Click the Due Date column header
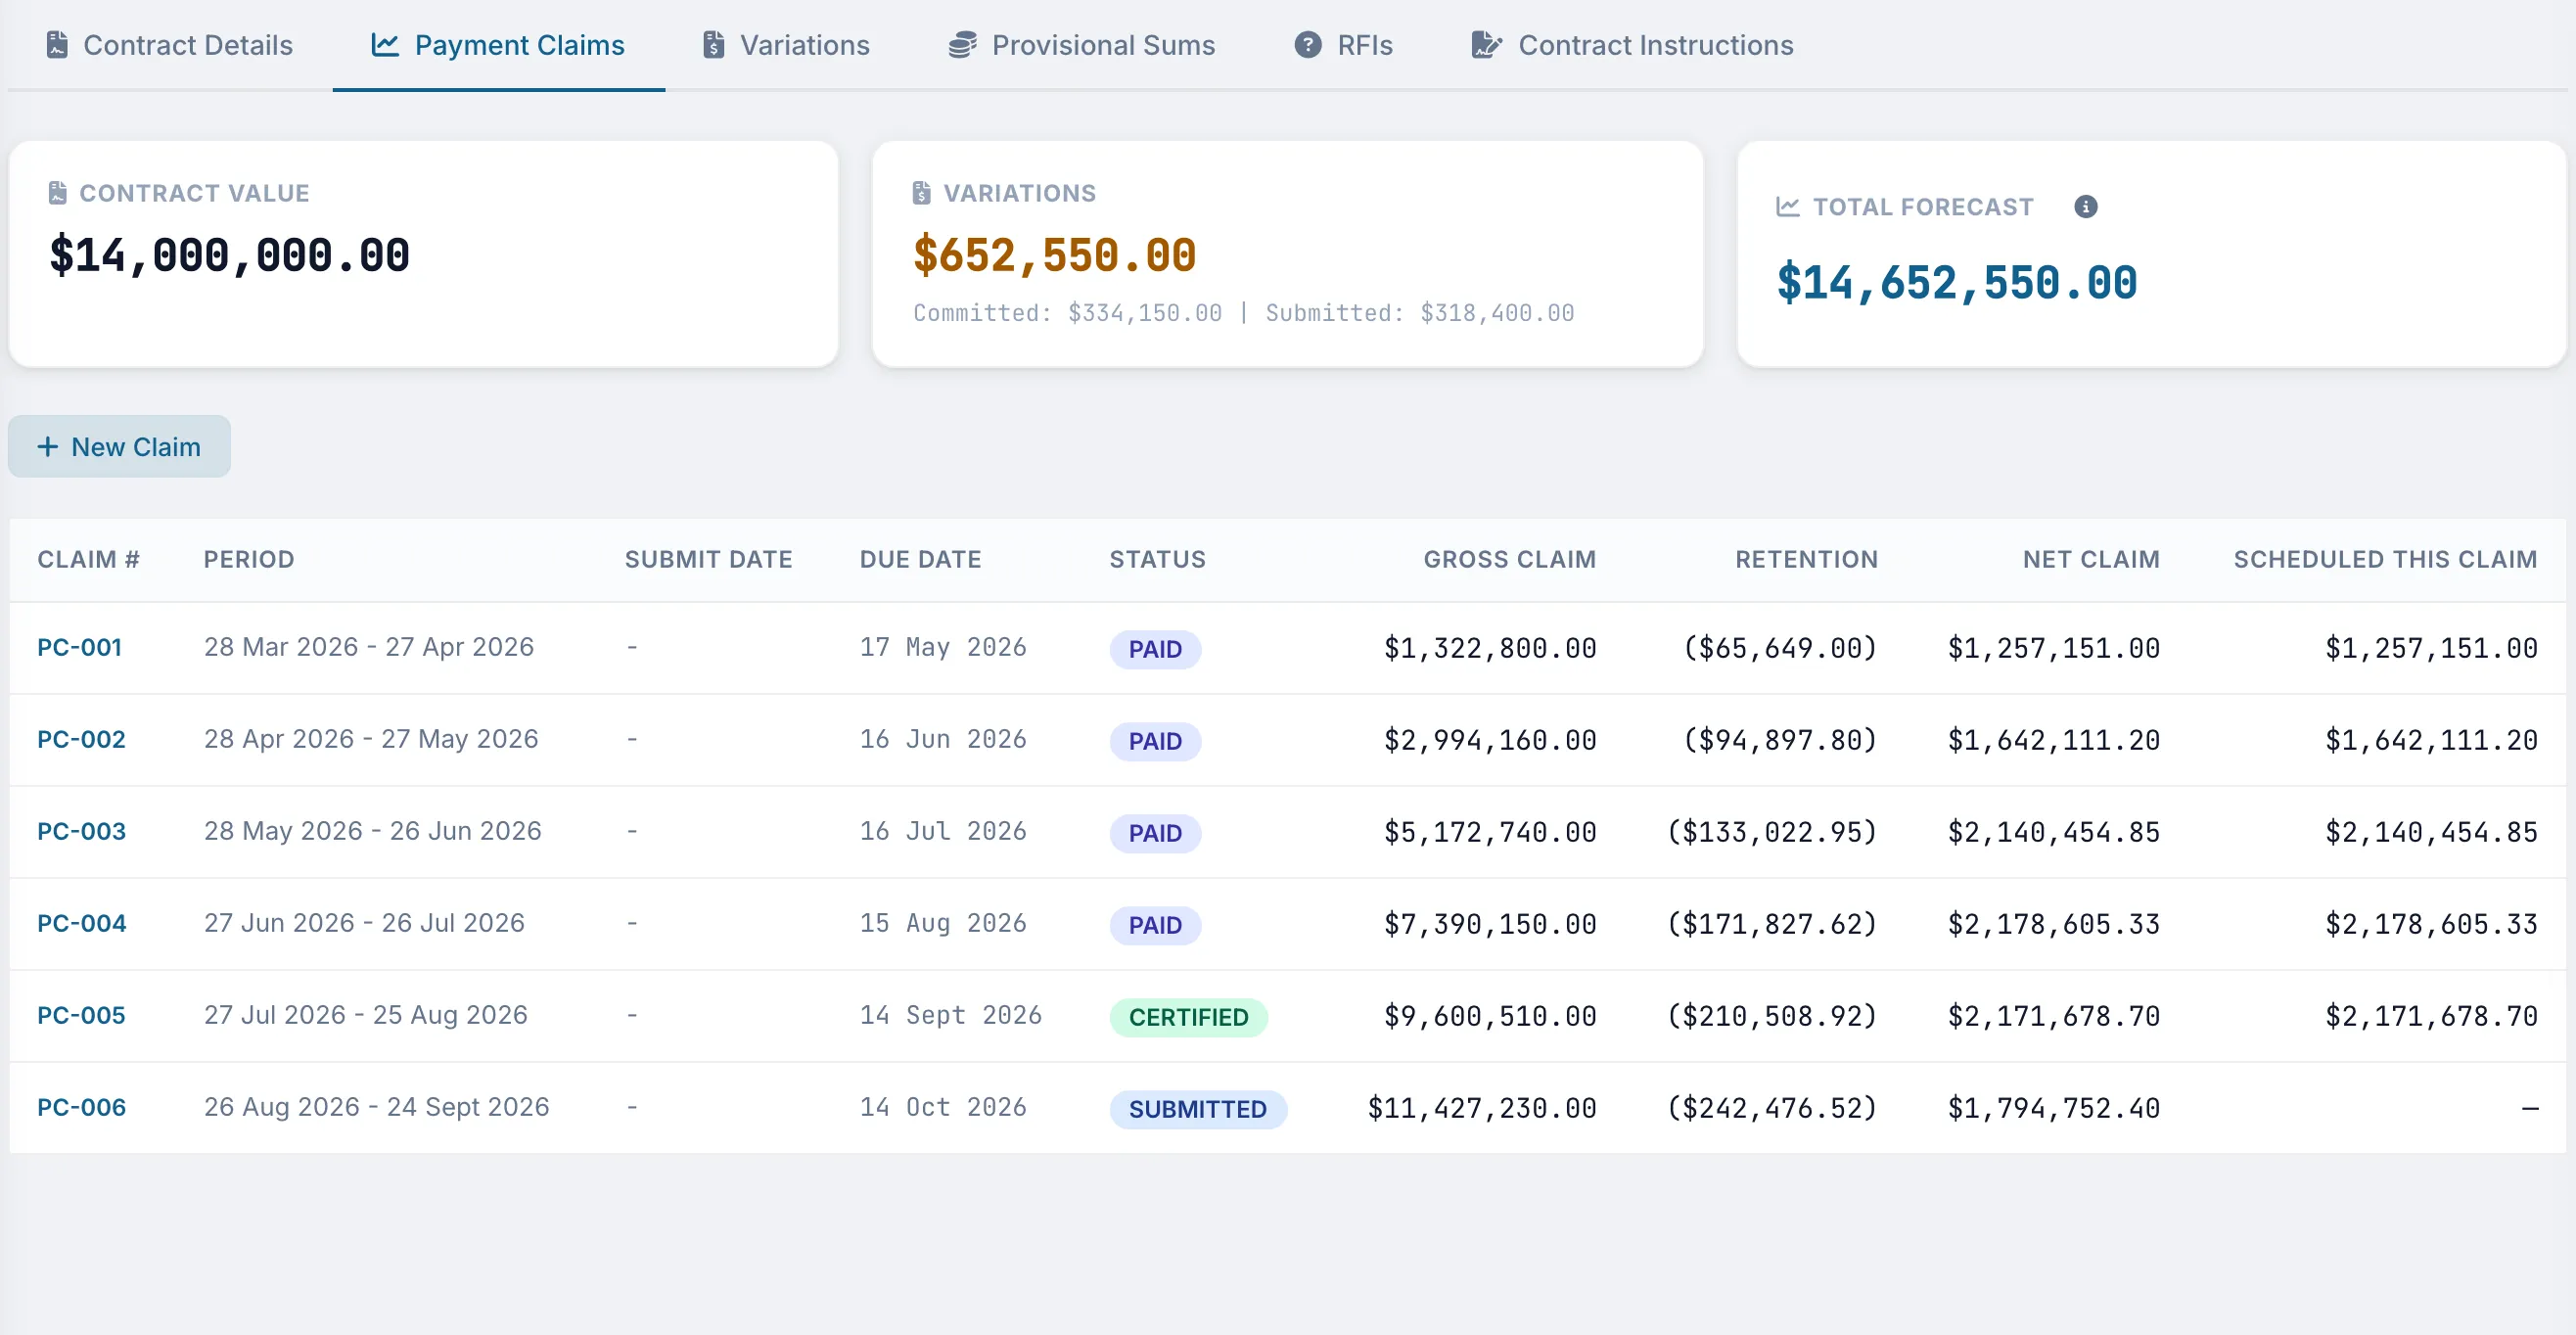The width and height of the screenshot is (2576, 1335). (920, 559)
